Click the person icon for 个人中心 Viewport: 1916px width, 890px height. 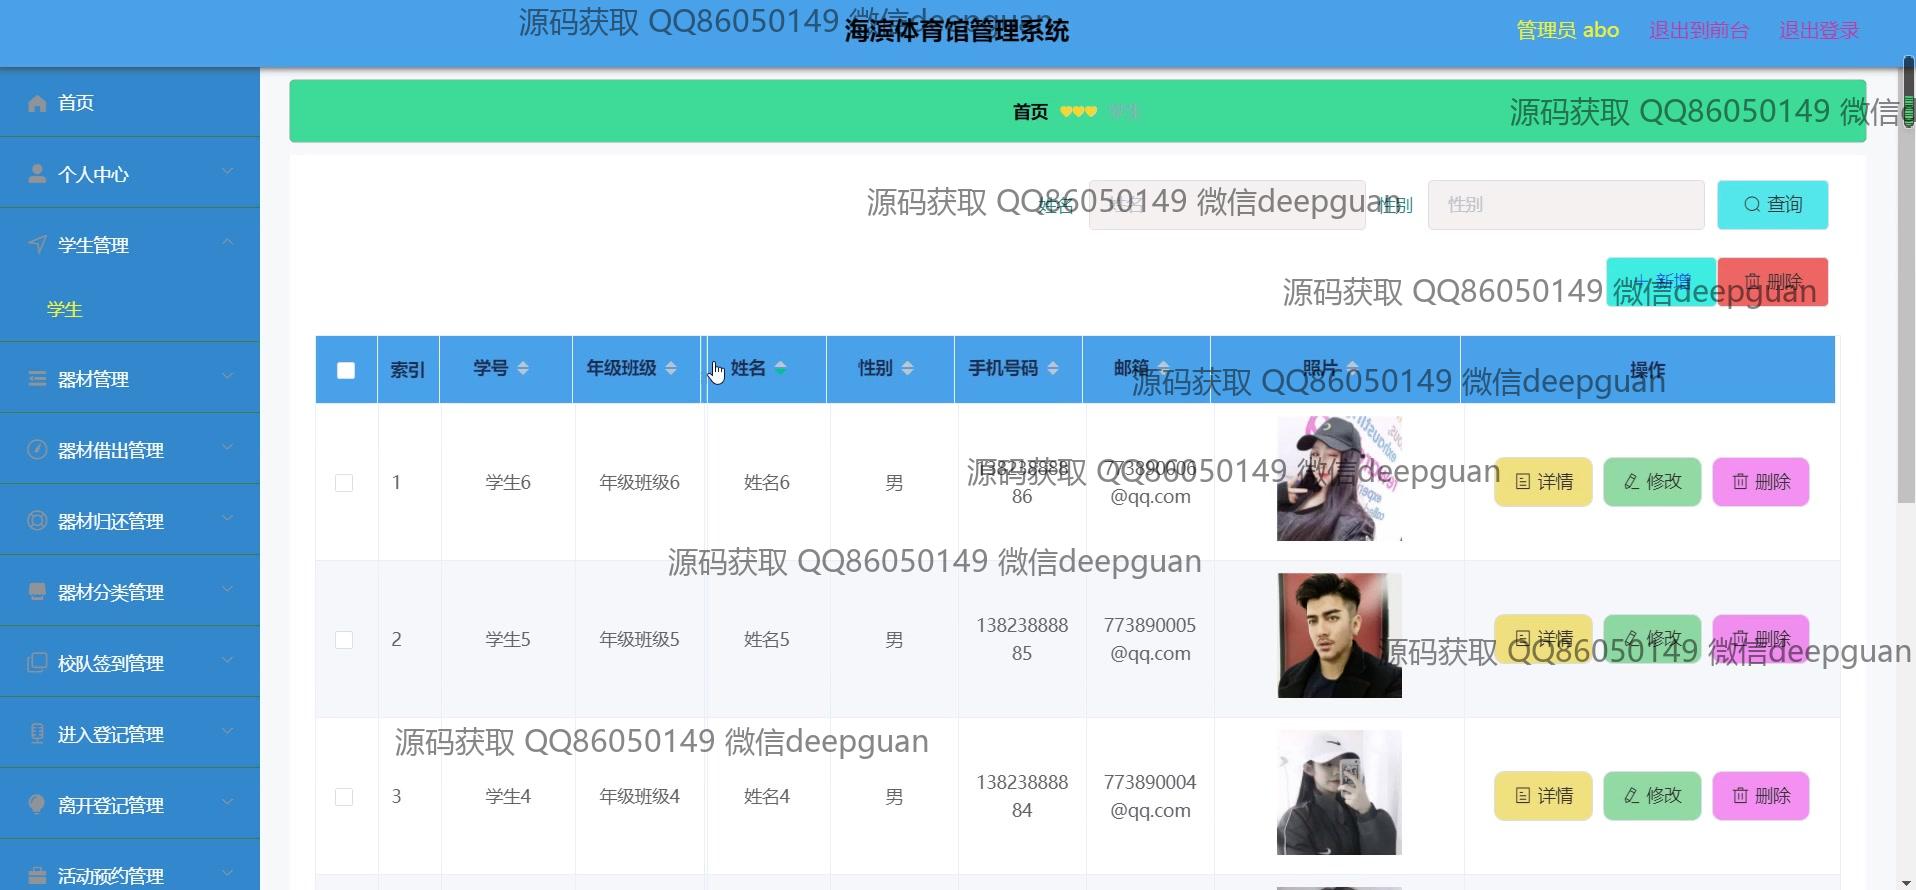37,174
